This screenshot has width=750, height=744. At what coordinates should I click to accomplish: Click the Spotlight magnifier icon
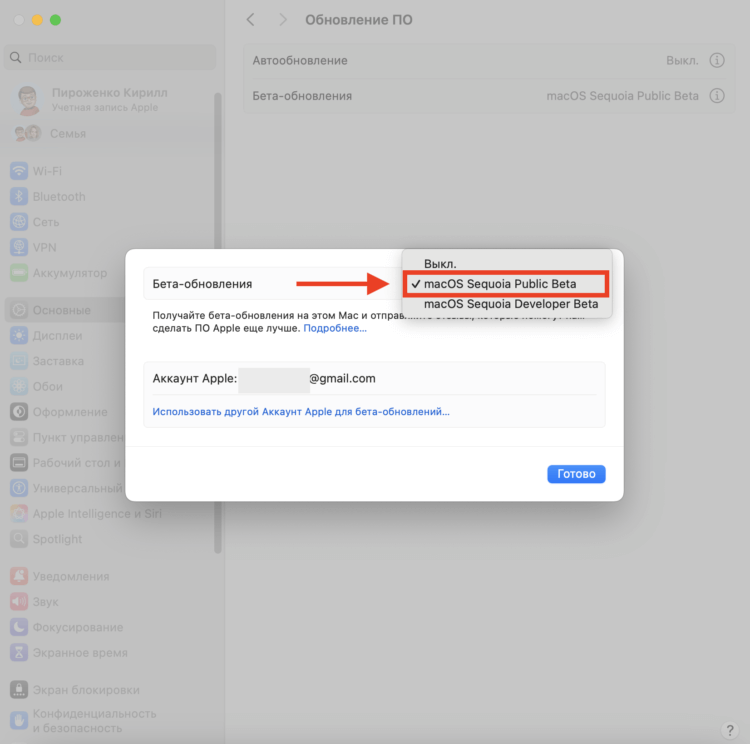[19, 539]
